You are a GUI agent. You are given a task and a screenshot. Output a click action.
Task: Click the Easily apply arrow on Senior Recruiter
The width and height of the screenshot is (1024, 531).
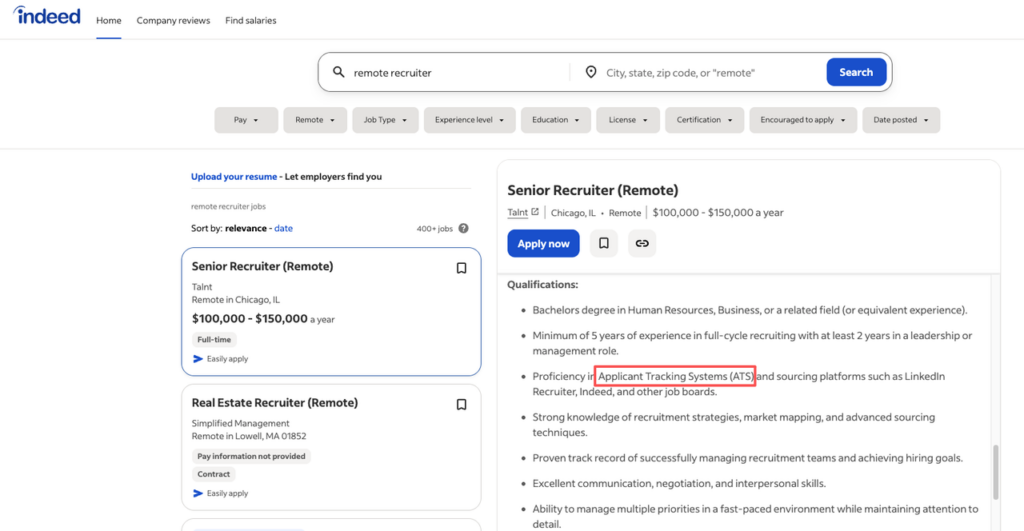(x=198, y=359)
